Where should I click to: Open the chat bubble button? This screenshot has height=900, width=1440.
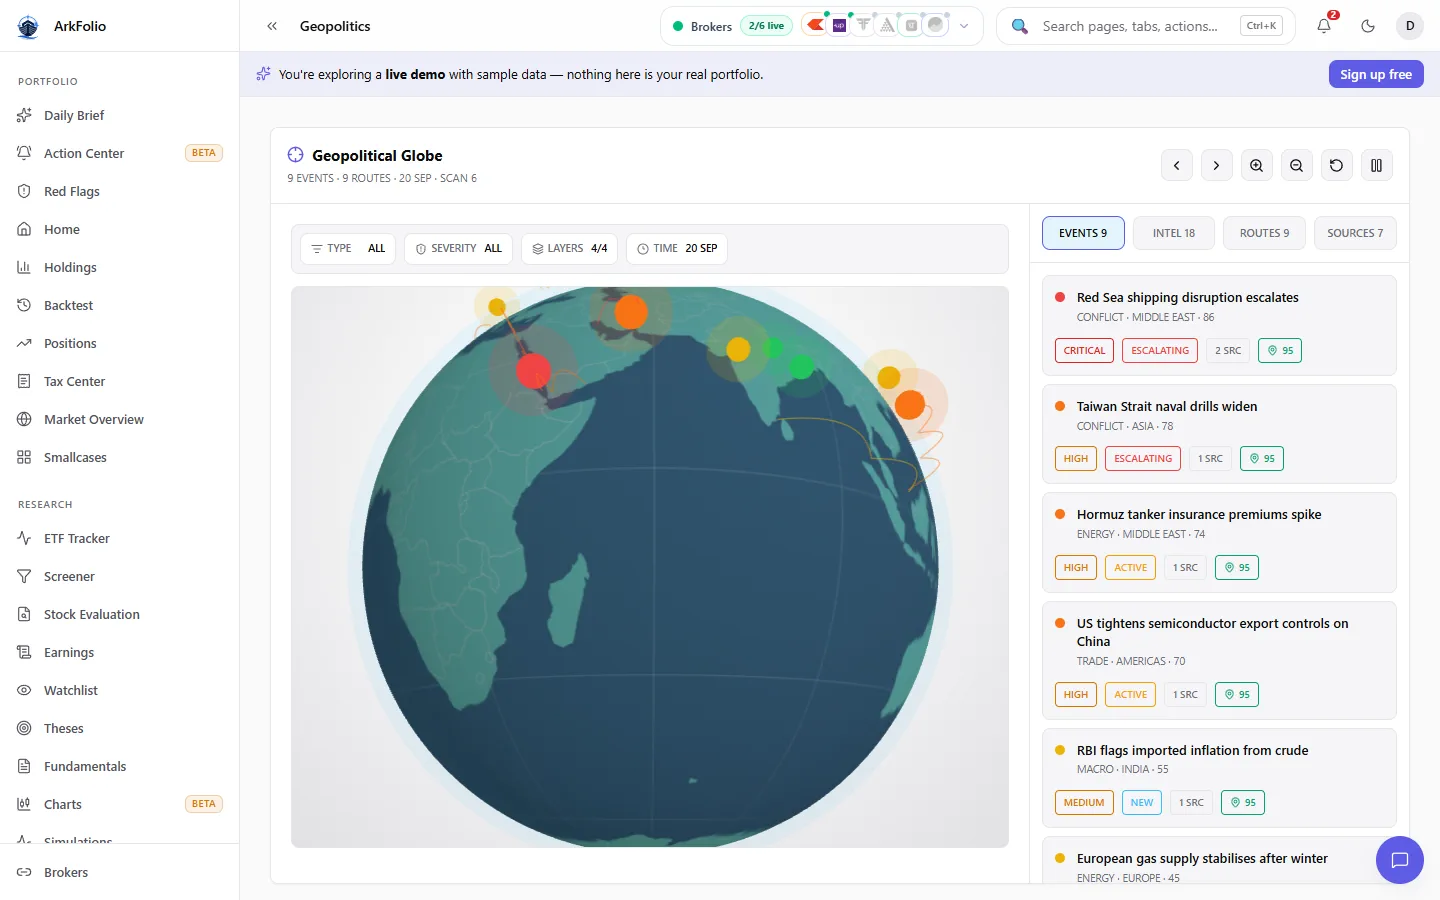click(1400, 860)
